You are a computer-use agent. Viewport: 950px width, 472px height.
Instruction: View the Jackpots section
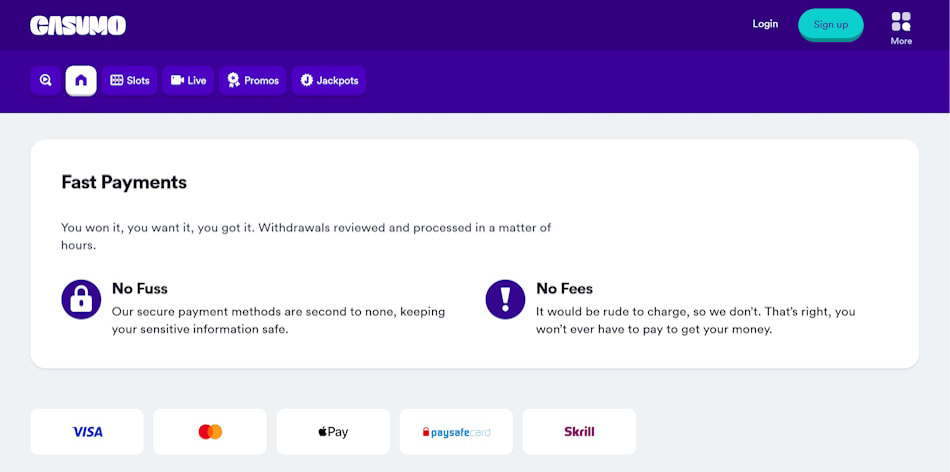(x=329, y=80)
